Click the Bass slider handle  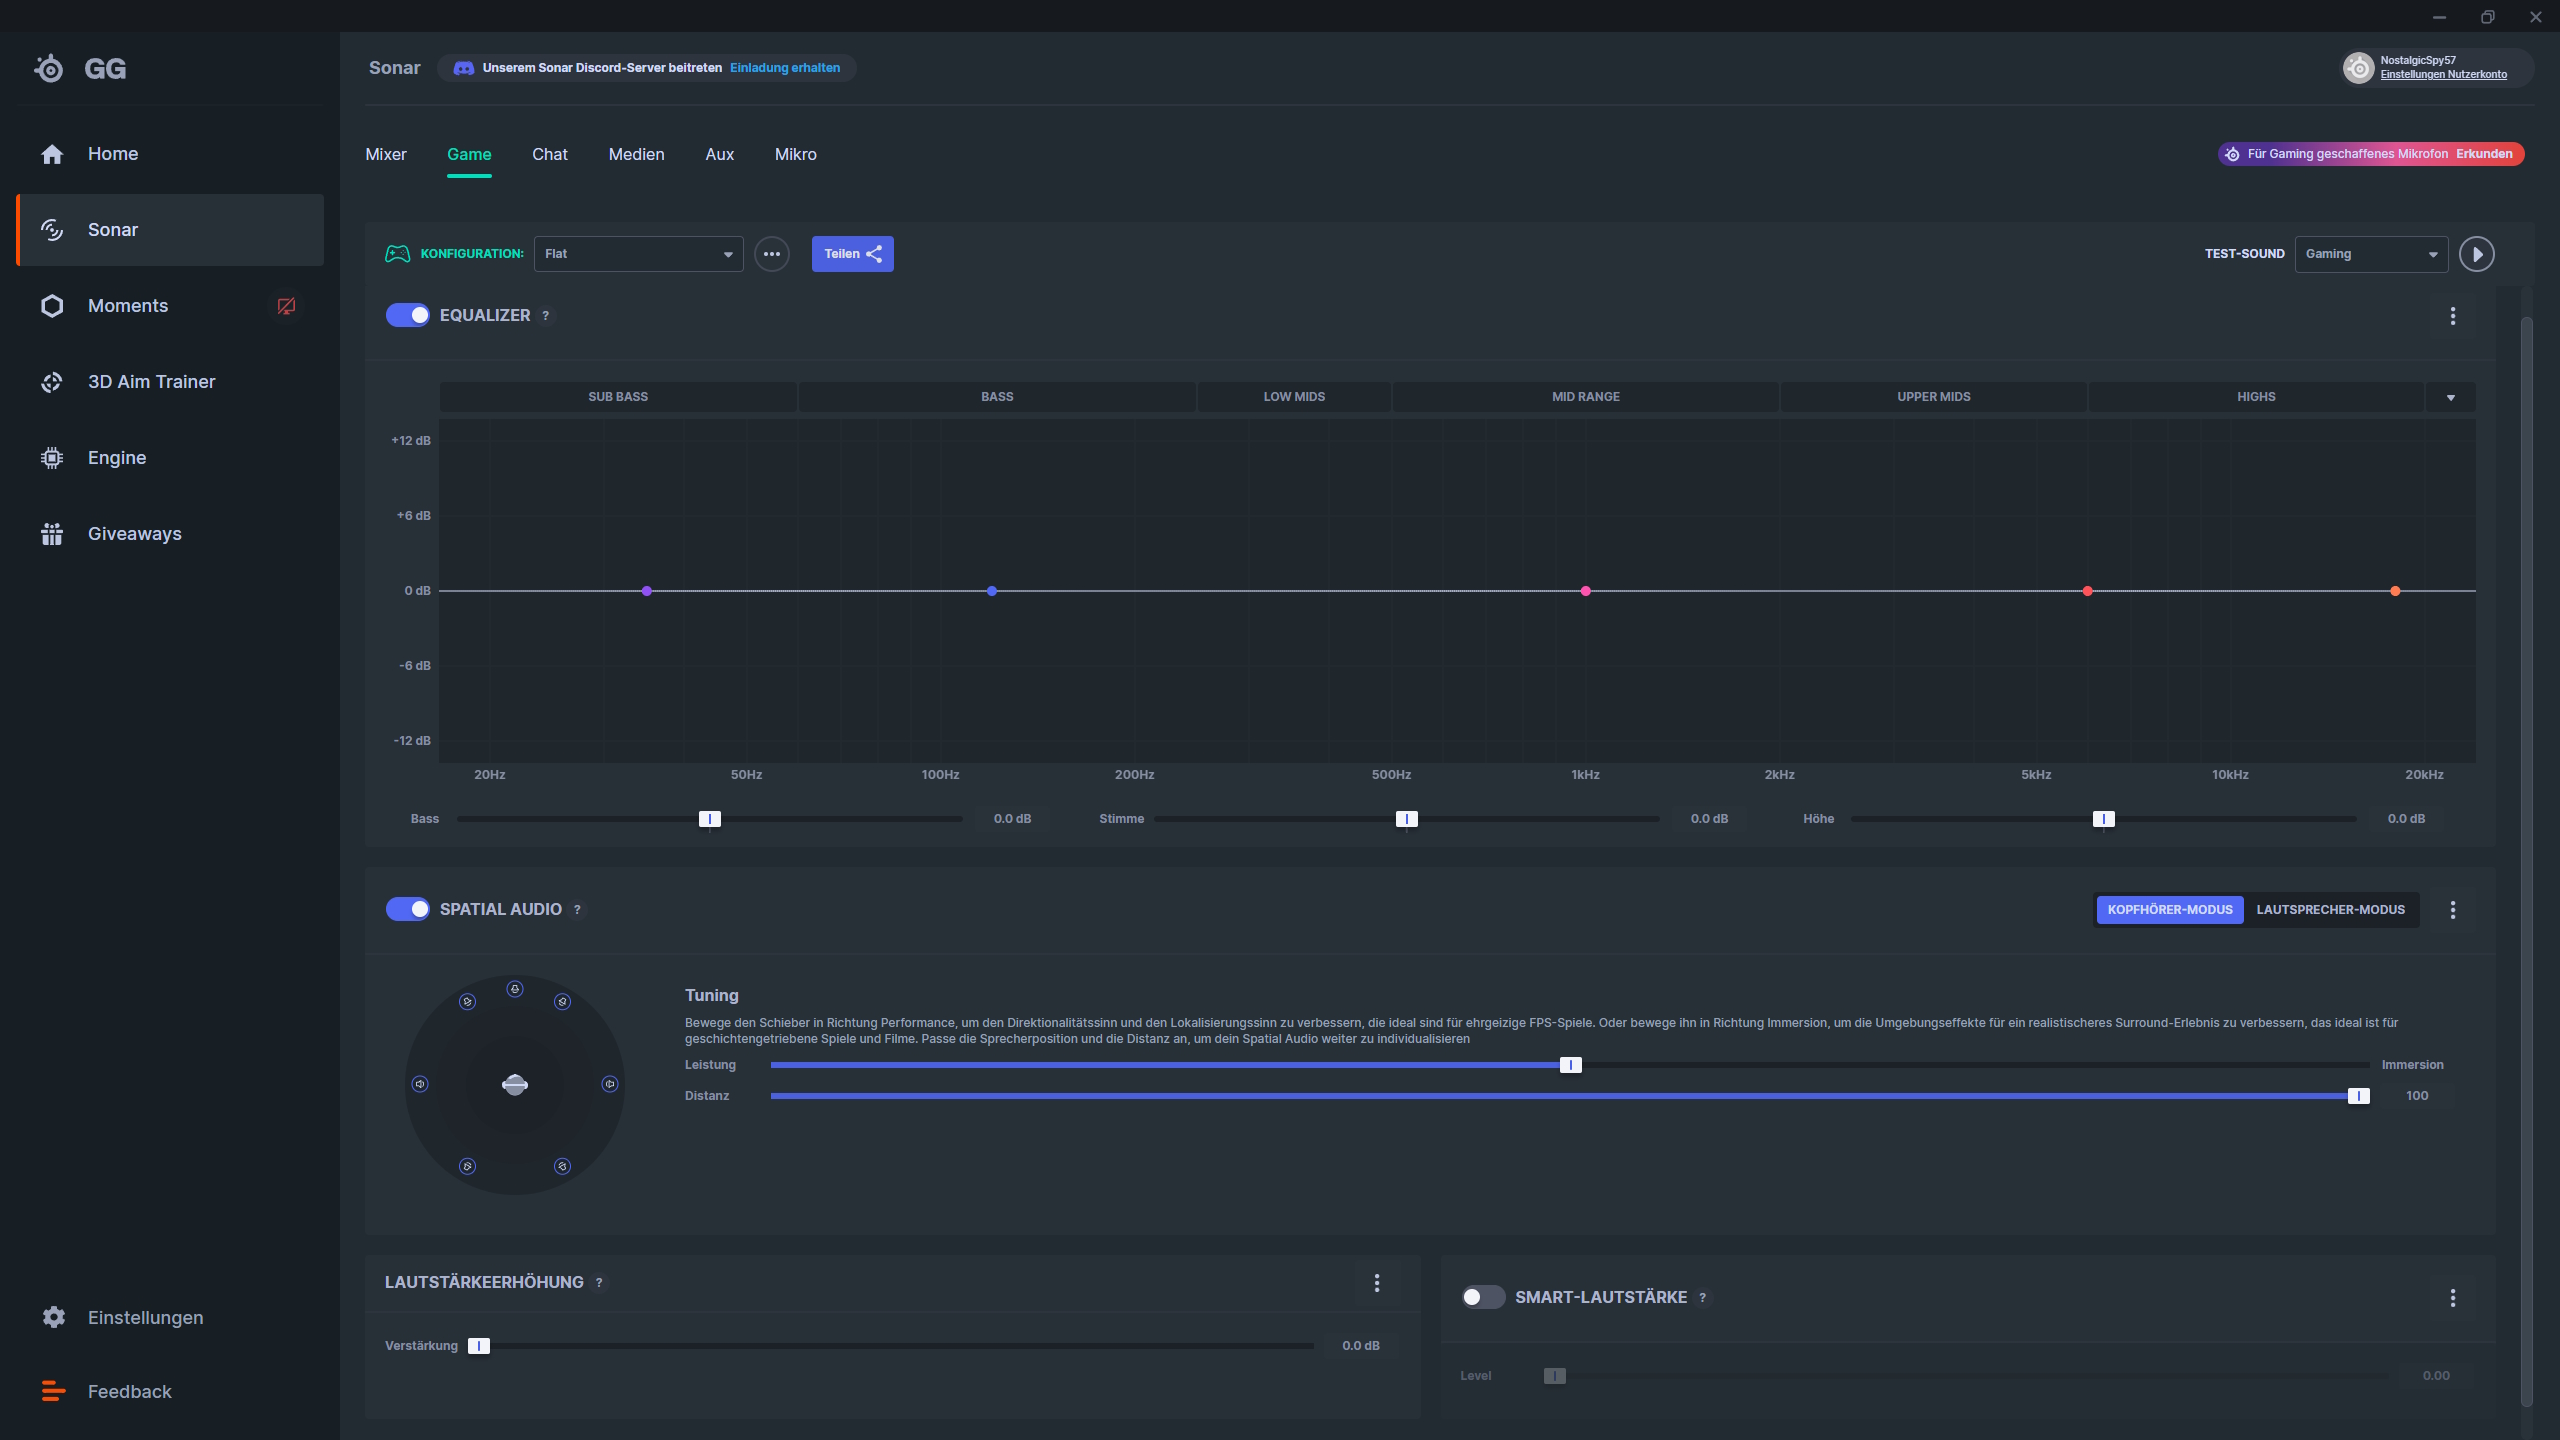point(709,819)
